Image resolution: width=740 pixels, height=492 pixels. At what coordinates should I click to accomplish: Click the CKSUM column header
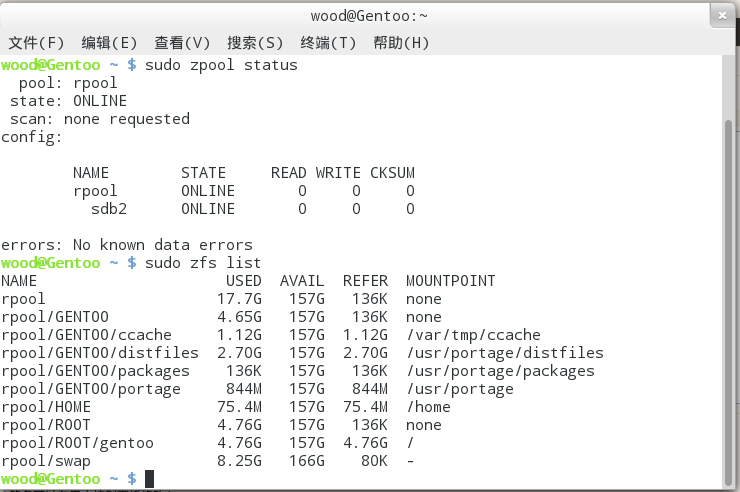tap(392, 173)
